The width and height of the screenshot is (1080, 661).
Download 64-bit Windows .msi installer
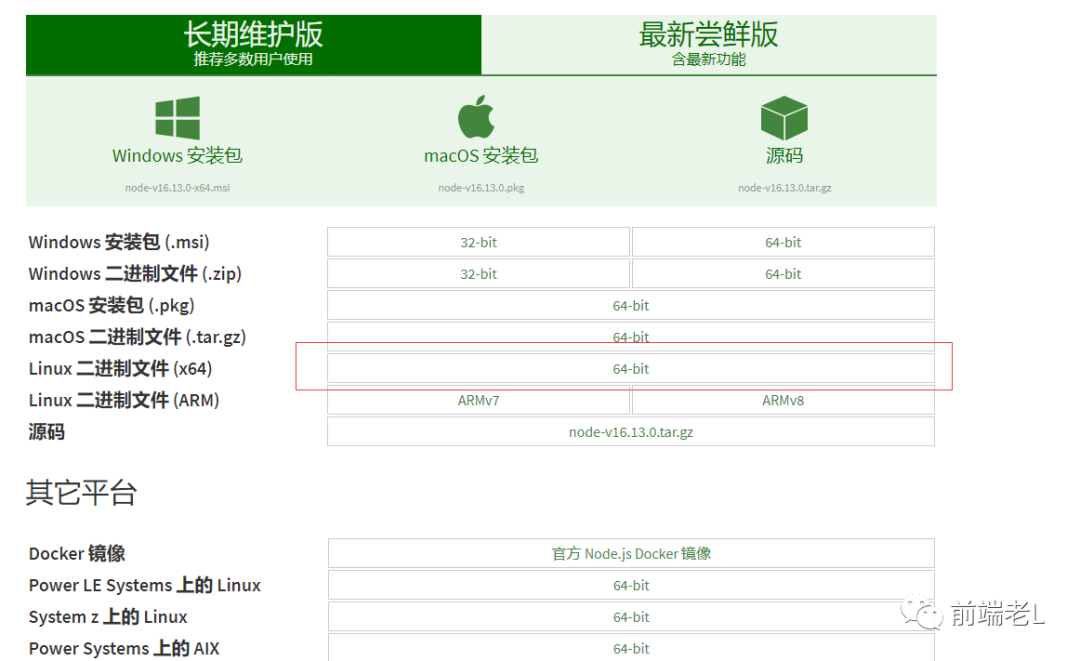[783, 242]
